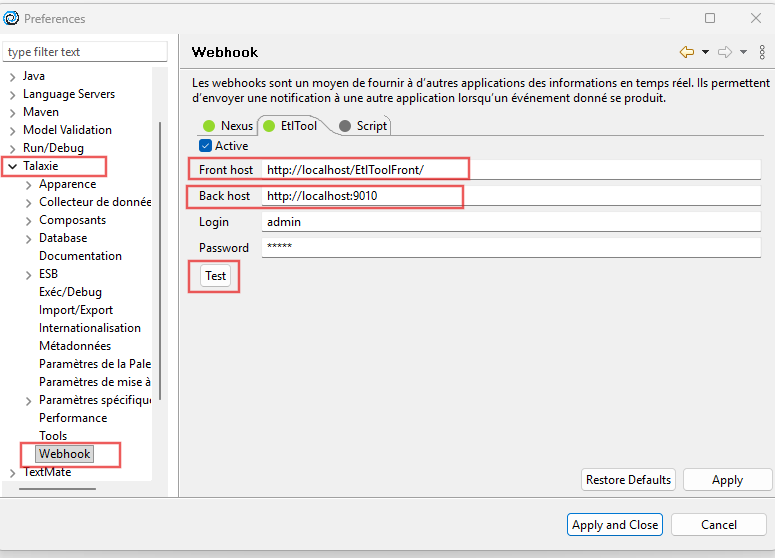Select Performance in the preferences tree

(73, 418)
